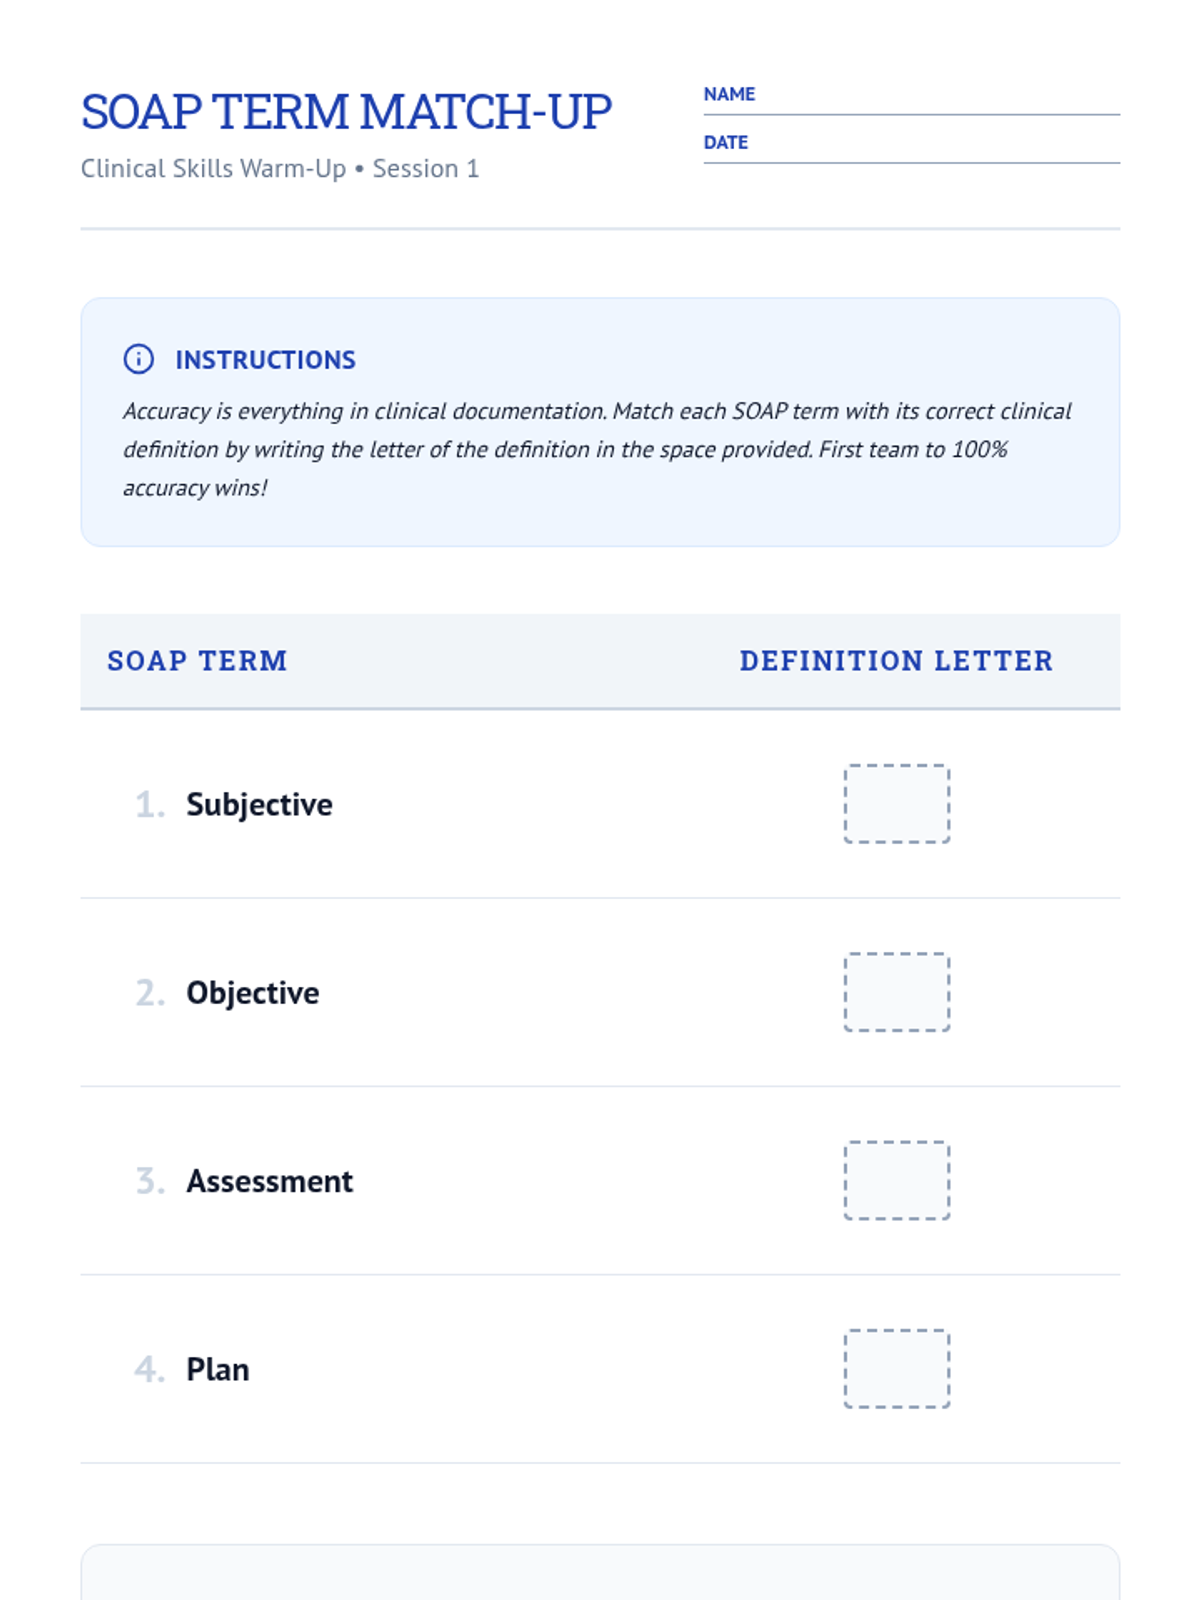Click the NAME label
1200x1600 pixels.
(x=729, y=94)
